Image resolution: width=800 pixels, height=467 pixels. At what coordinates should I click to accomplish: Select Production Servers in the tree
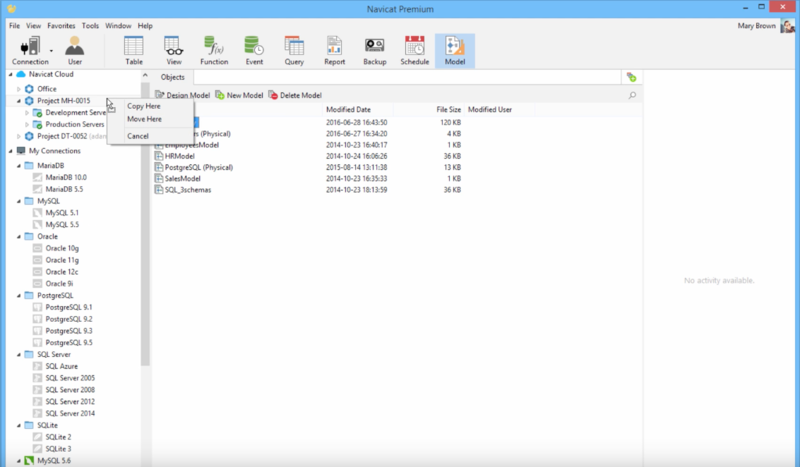[74, 125]
